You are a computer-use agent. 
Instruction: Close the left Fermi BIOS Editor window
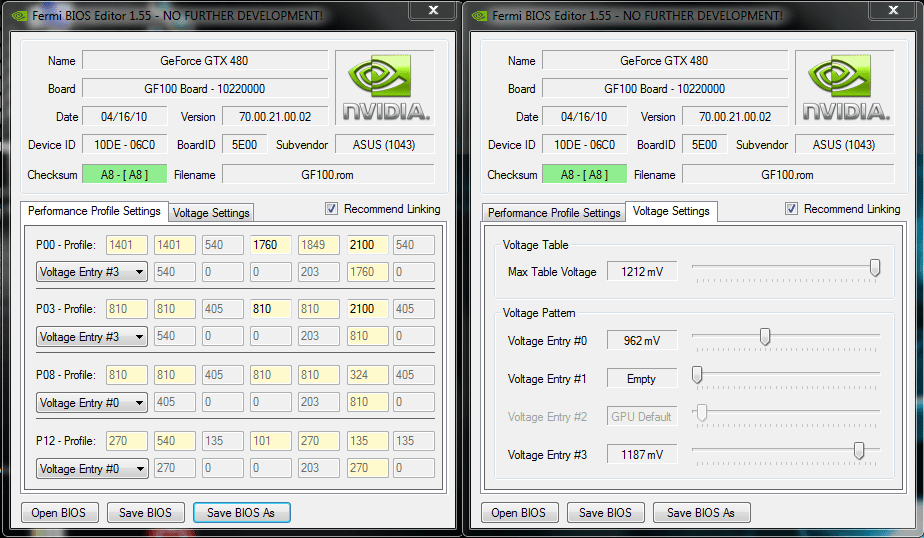click(x=433, y=10)
